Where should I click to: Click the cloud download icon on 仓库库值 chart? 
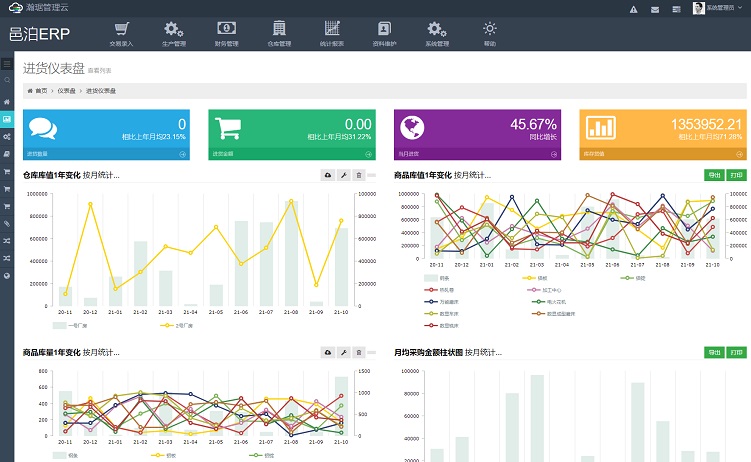(x=327, y=175)
